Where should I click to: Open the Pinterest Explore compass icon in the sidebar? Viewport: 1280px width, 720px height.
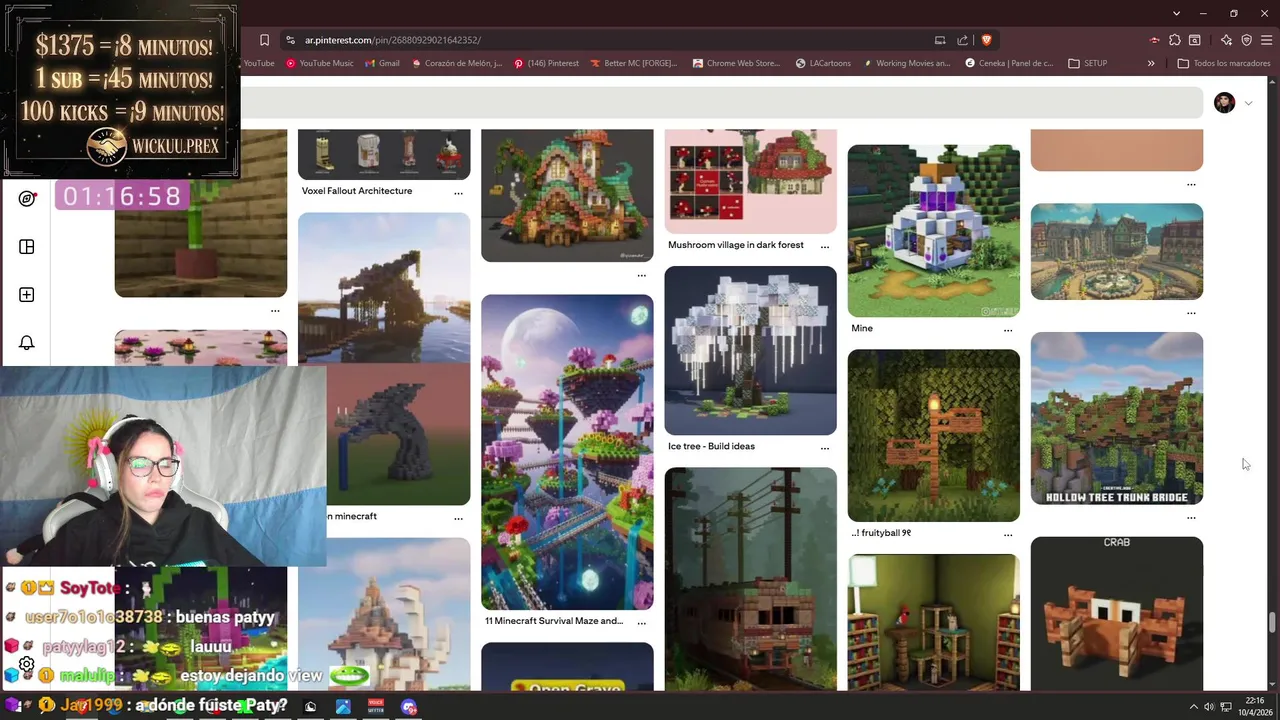click(x=27, y=198)
